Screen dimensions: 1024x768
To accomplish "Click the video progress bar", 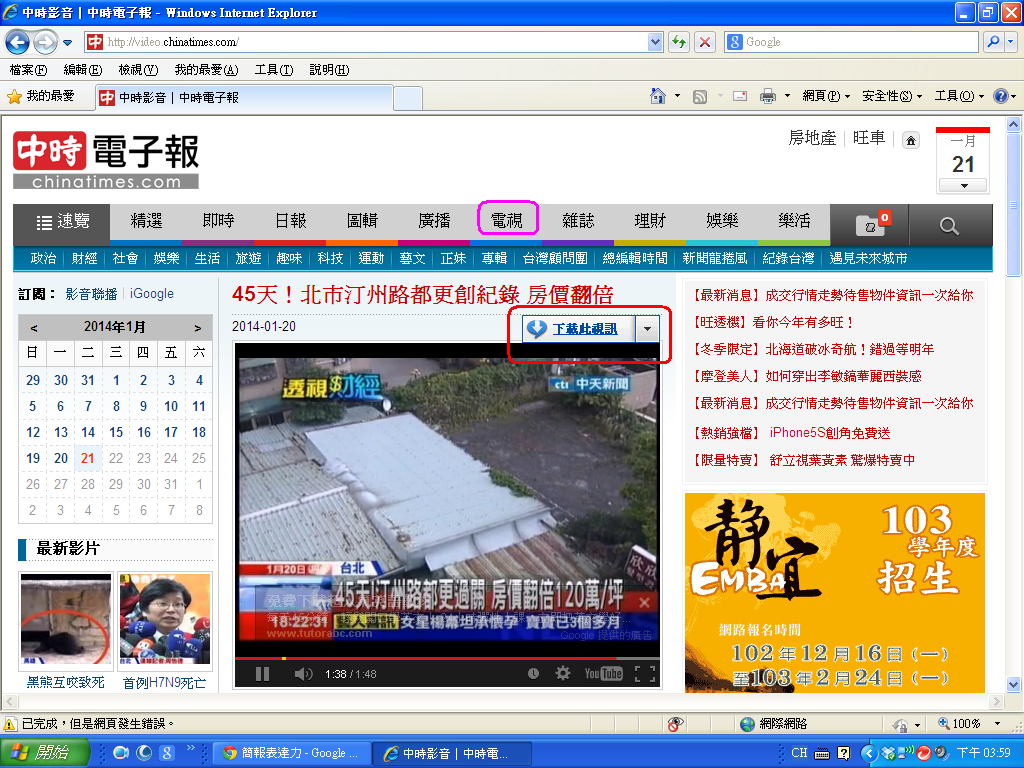I will point(447,658).
